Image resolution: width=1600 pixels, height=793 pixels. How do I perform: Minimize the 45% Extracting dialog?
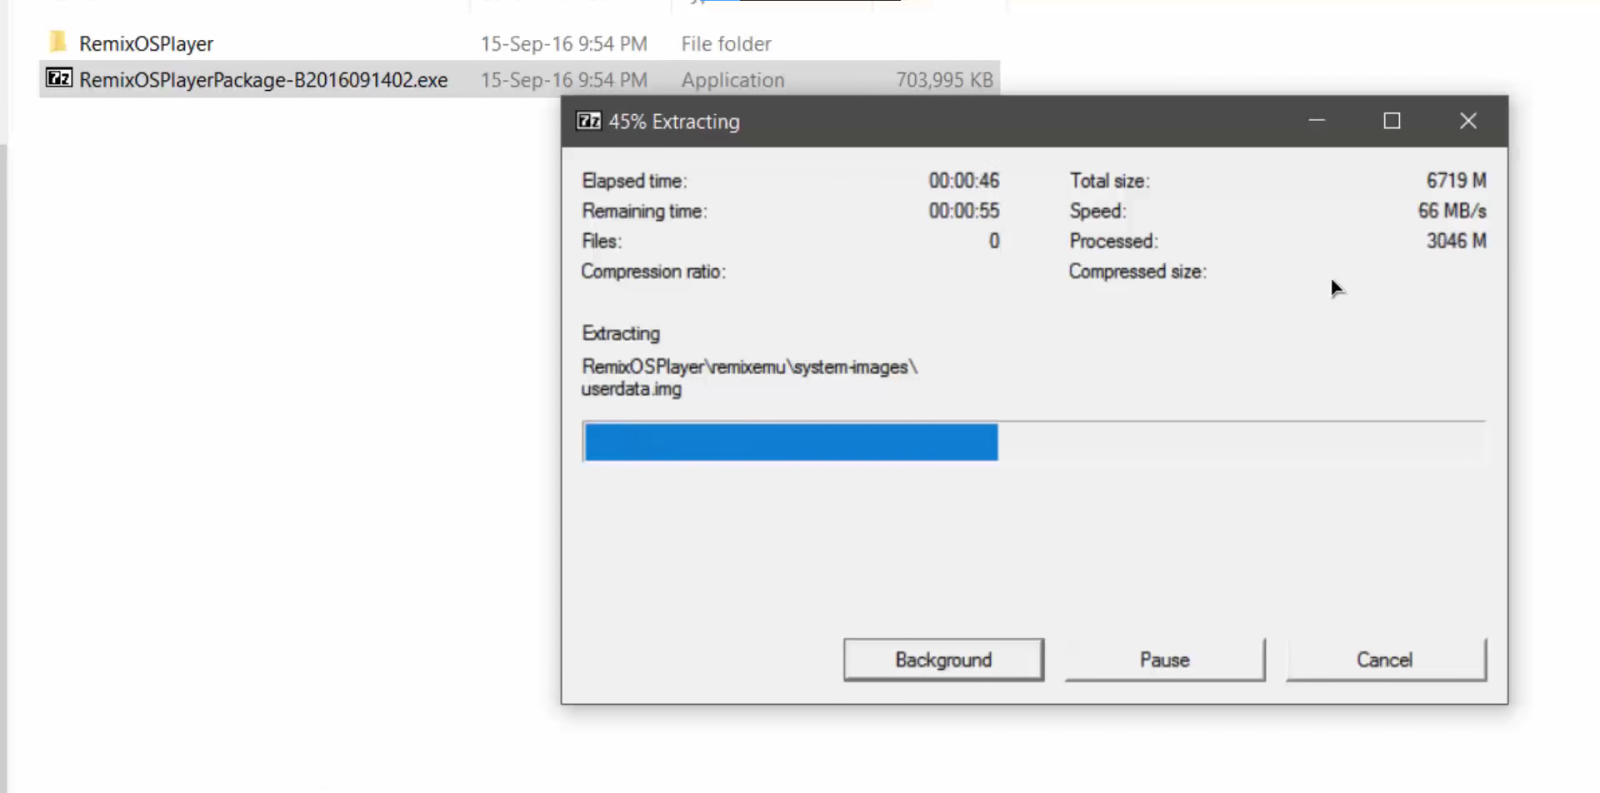coord(1317,121)
